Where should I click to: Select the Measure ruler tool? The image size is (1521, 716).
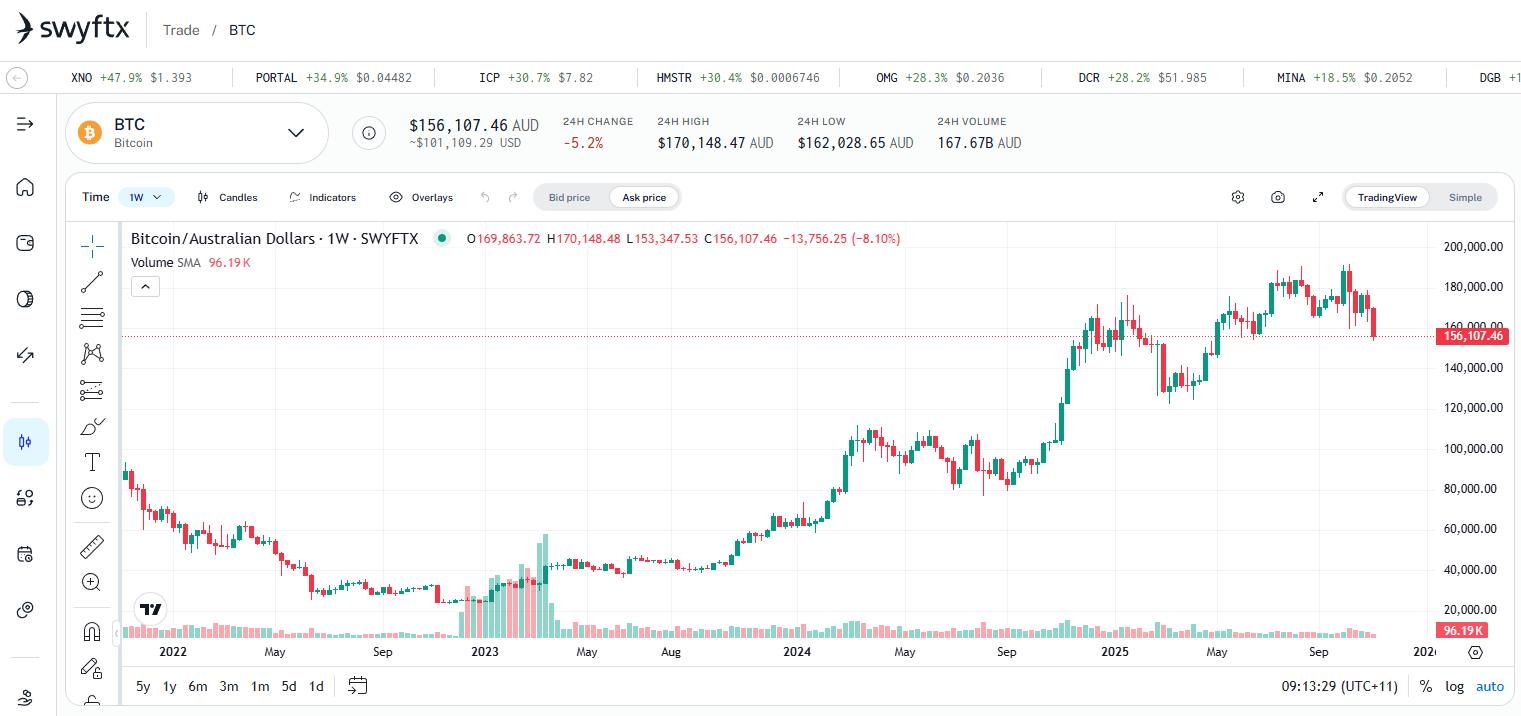coord(91,546)
